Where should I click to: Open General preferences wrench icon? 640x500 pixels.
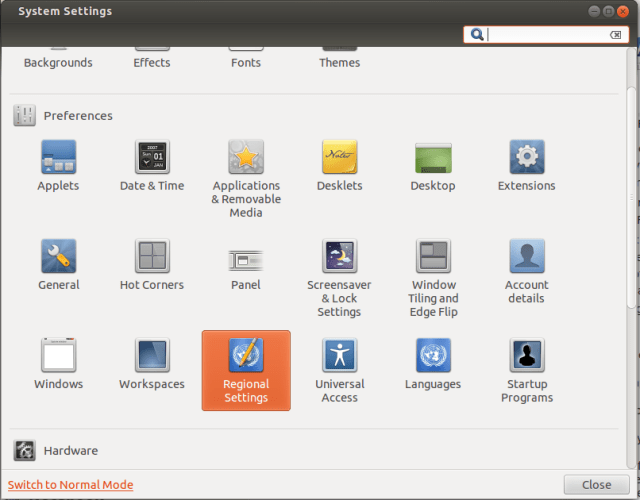pyautogui.click(x=58, y=257)
